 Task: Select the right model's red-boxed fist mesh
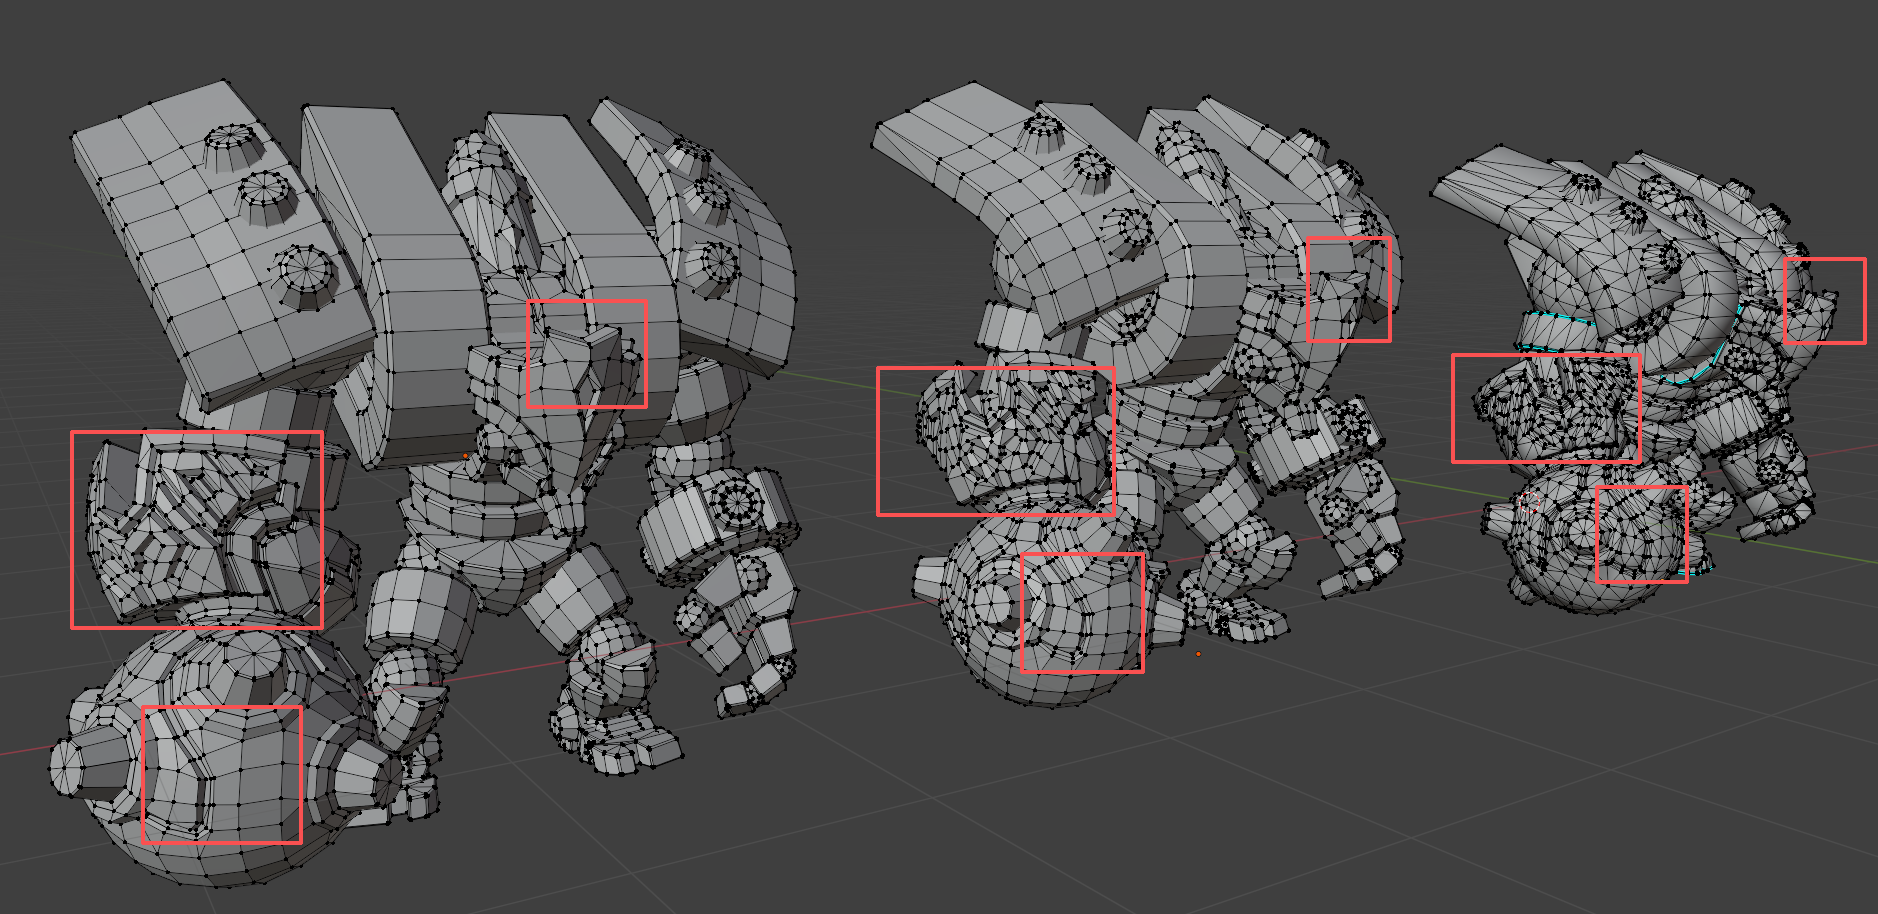[x=1545, y=408]
